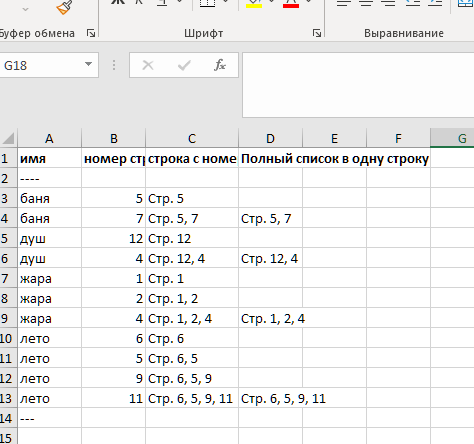The width and height of the screenshot is (474, 444).
Task: Select the Format Painter brush icon
Action: point(64,7)
